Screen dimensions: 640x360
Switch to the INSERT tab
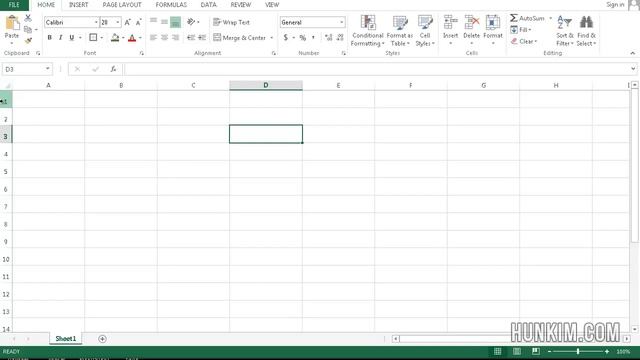[78, 5]
